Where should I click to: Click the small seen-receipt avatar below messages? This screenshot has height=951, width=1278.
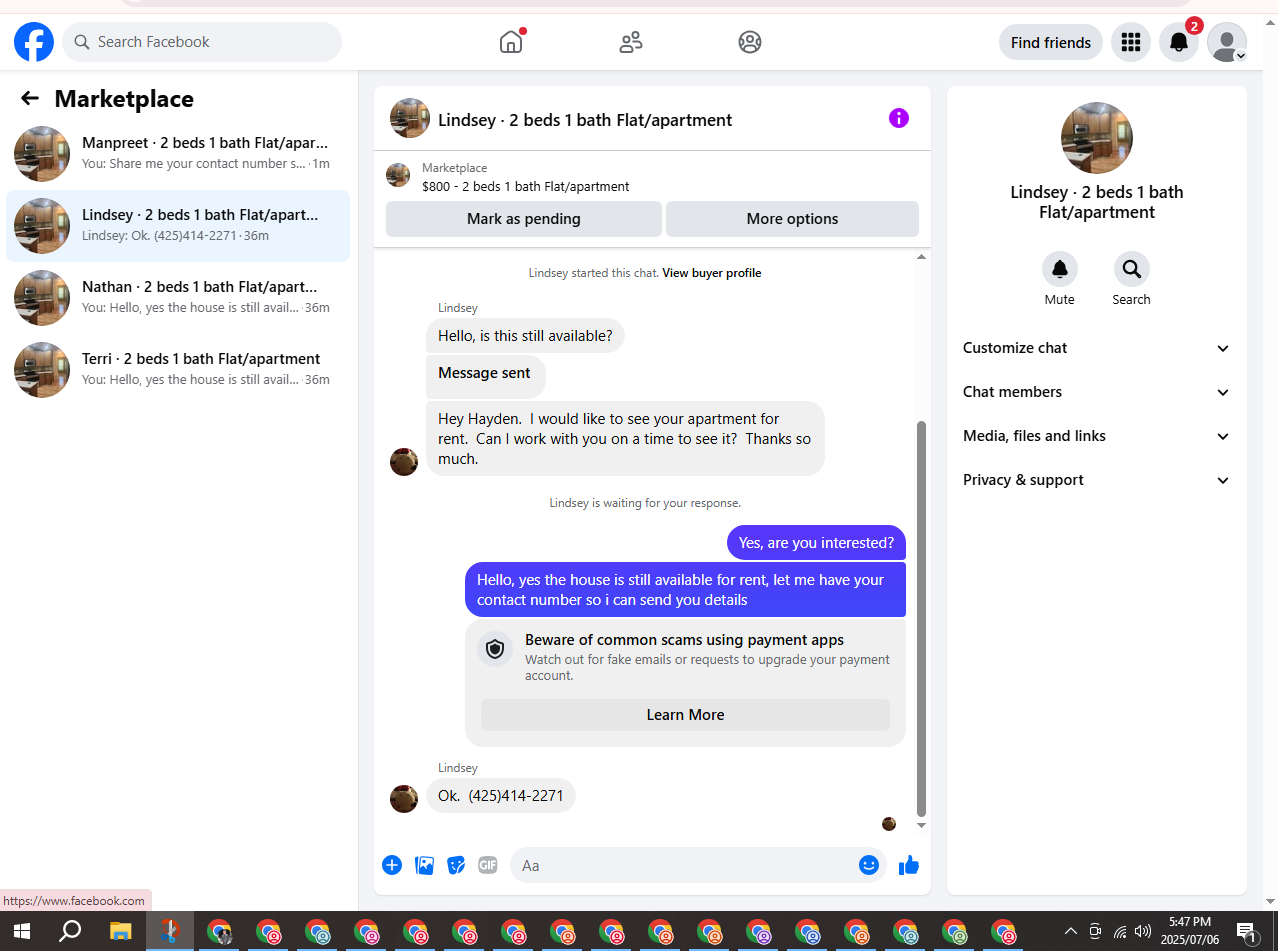coord(889,824)
